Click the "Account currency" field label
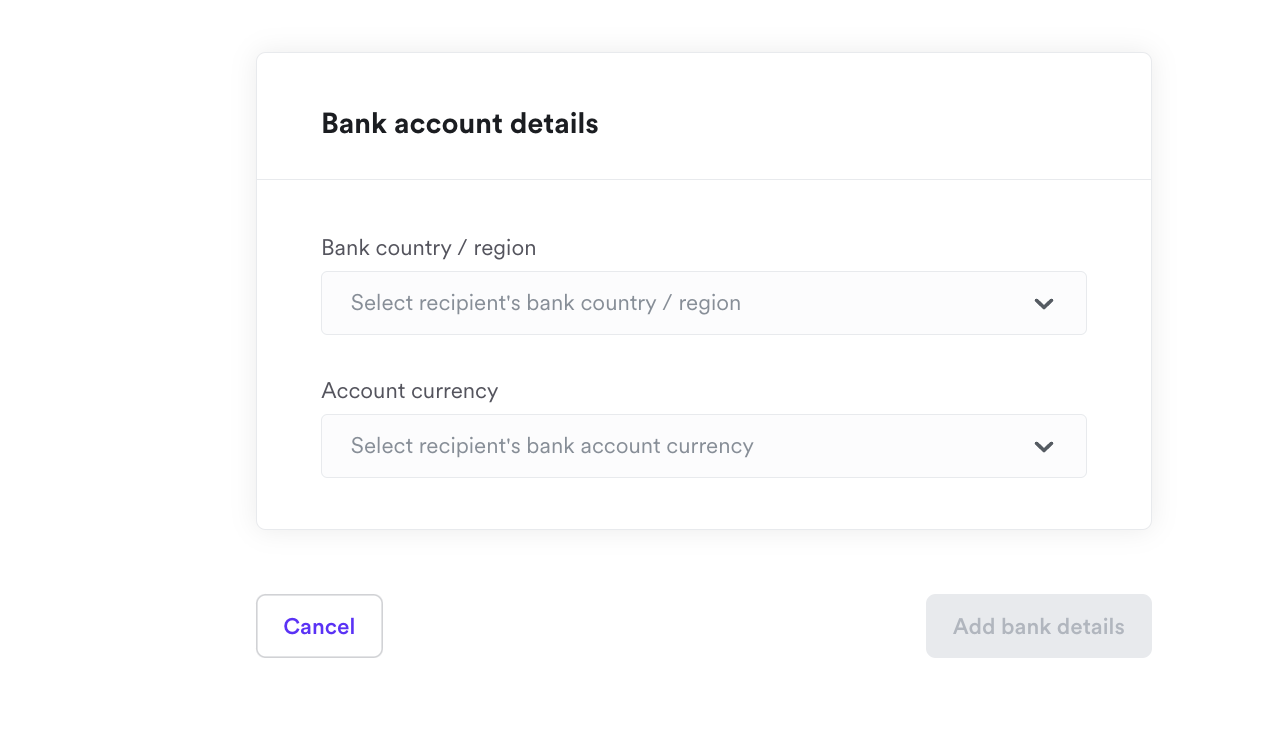Viewport: 1286px width, 742px height. point(409,391)
